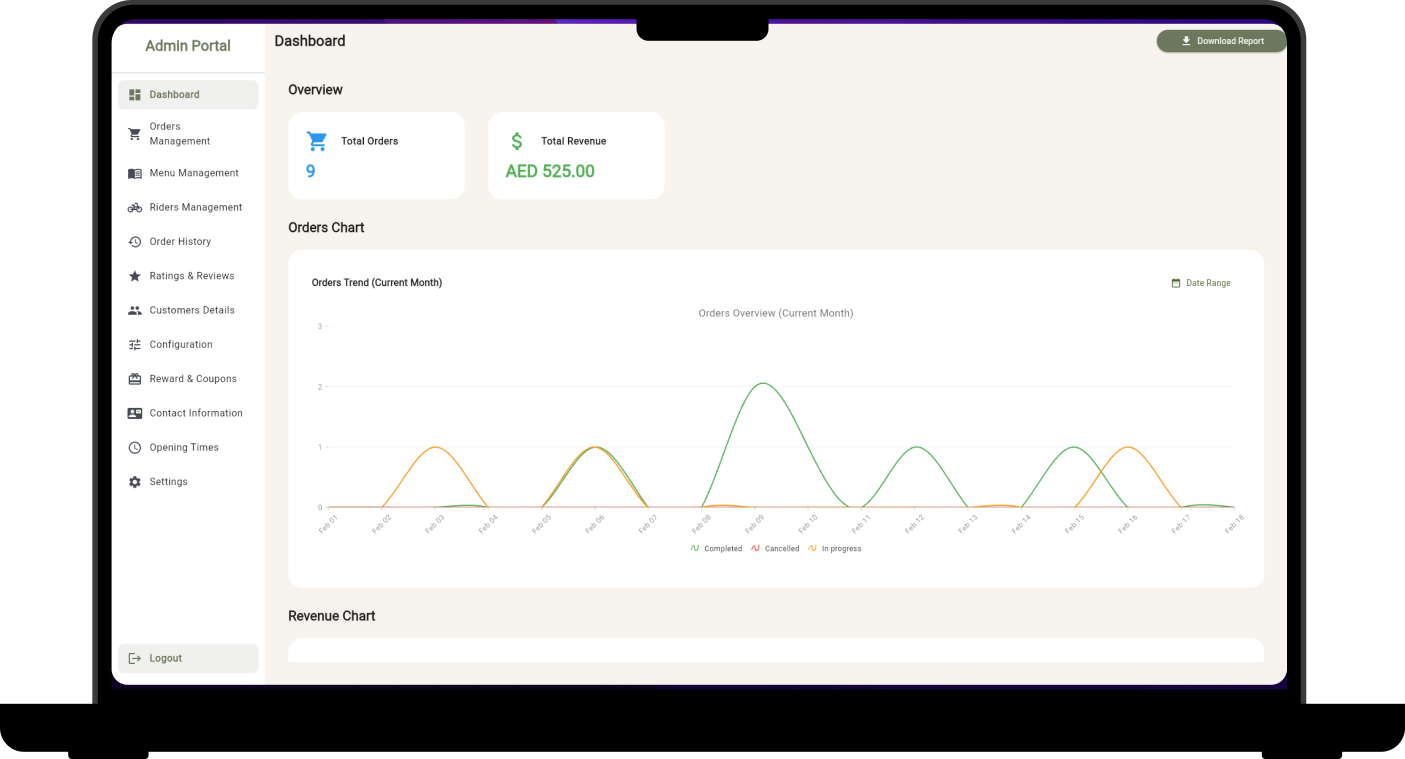Click the Feb 03 orange peak on chart

point(435,447)
